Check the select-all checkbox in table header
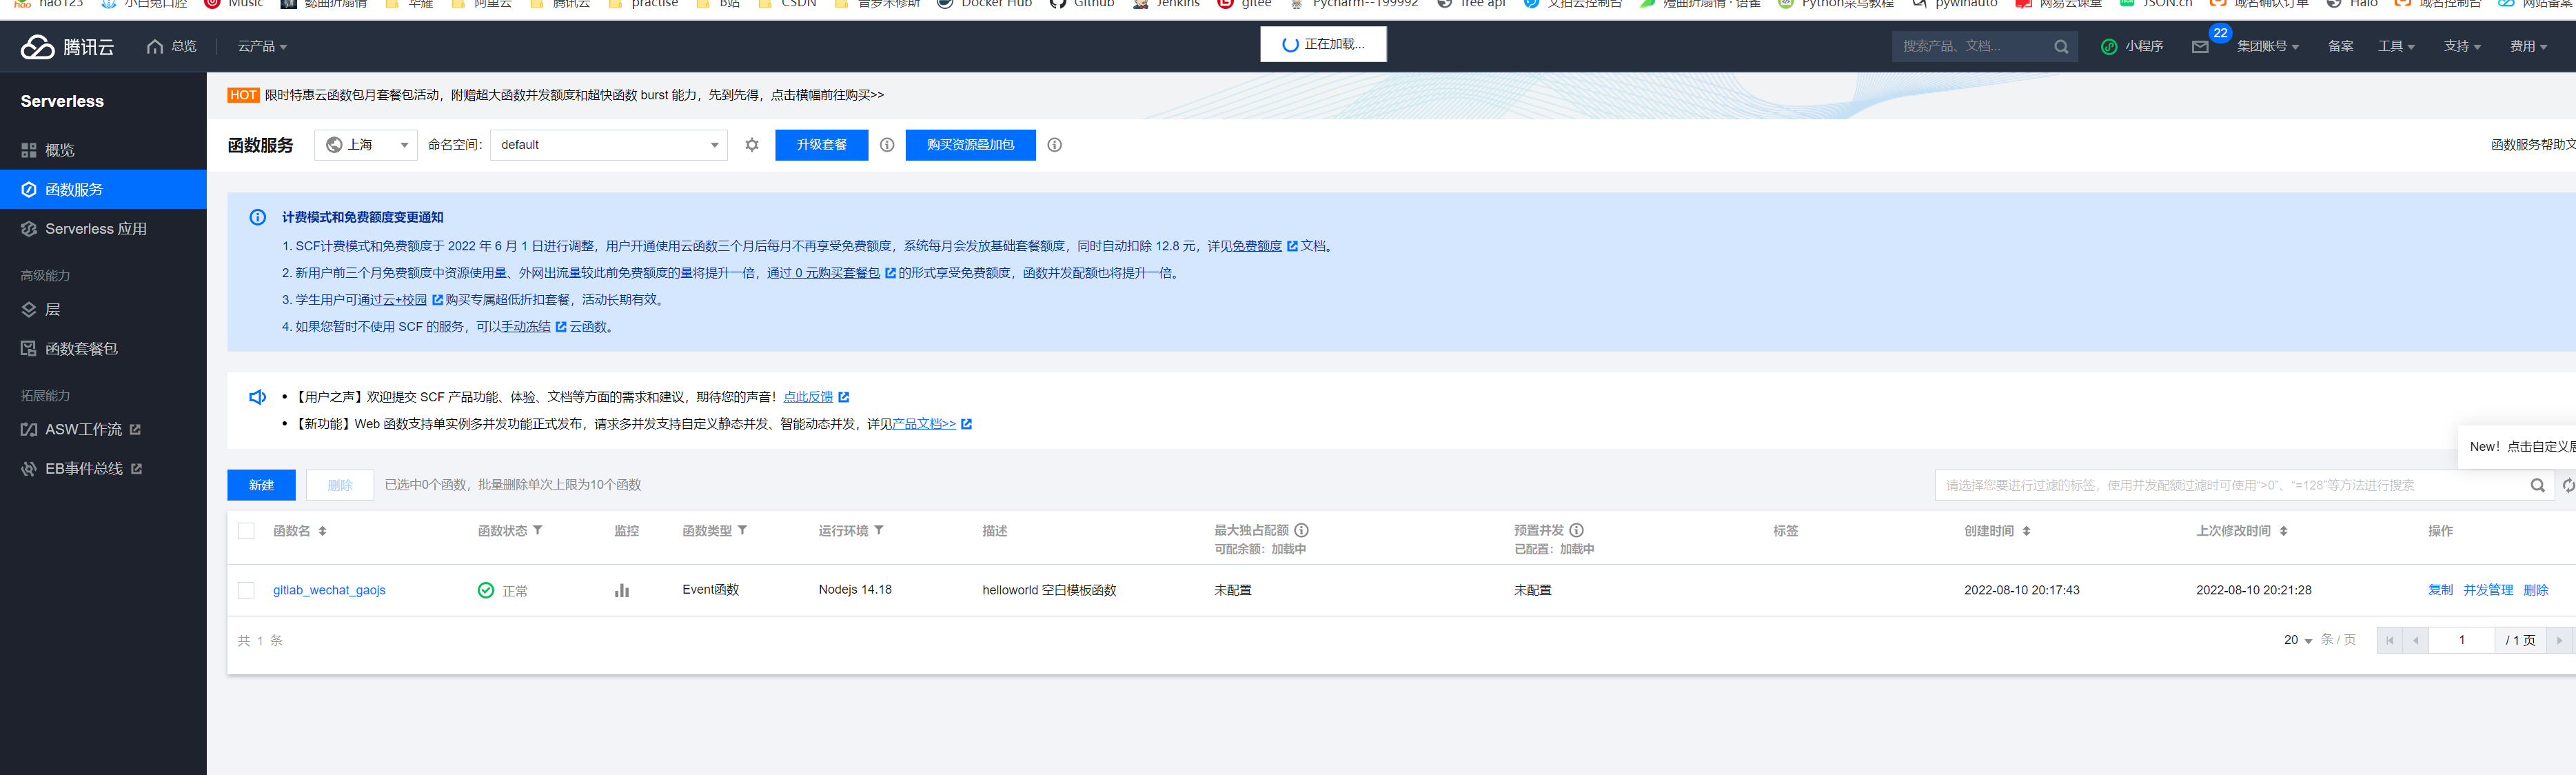Screen dimensions: 2576x775 coord(247,531)
